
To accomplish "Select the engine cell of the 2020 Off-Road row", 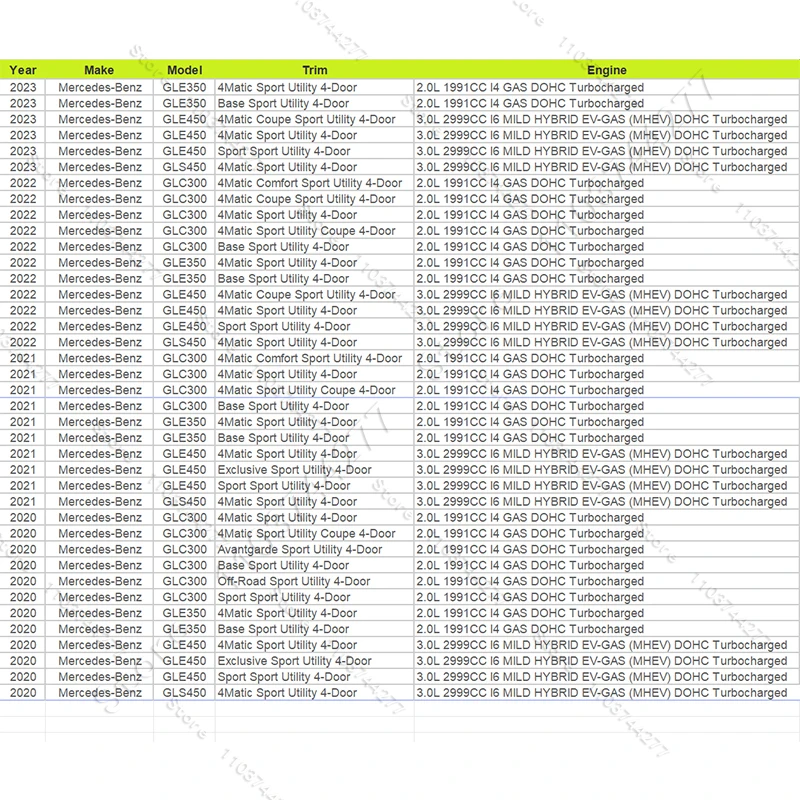I will point(607,581).
